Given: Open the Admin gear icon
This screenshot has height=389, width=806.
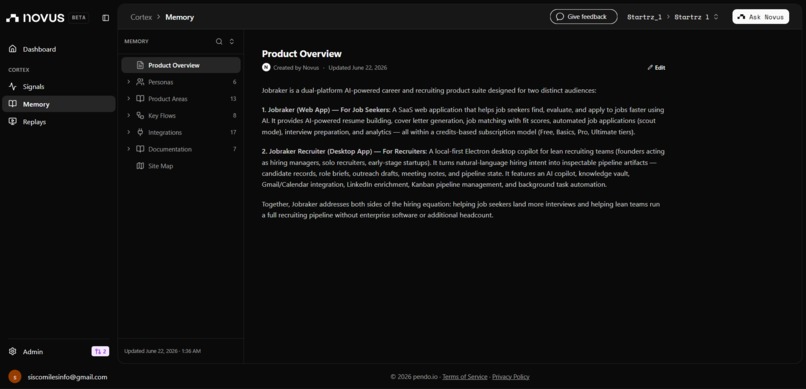Looking at the screenshot, I should pos(12,351).
